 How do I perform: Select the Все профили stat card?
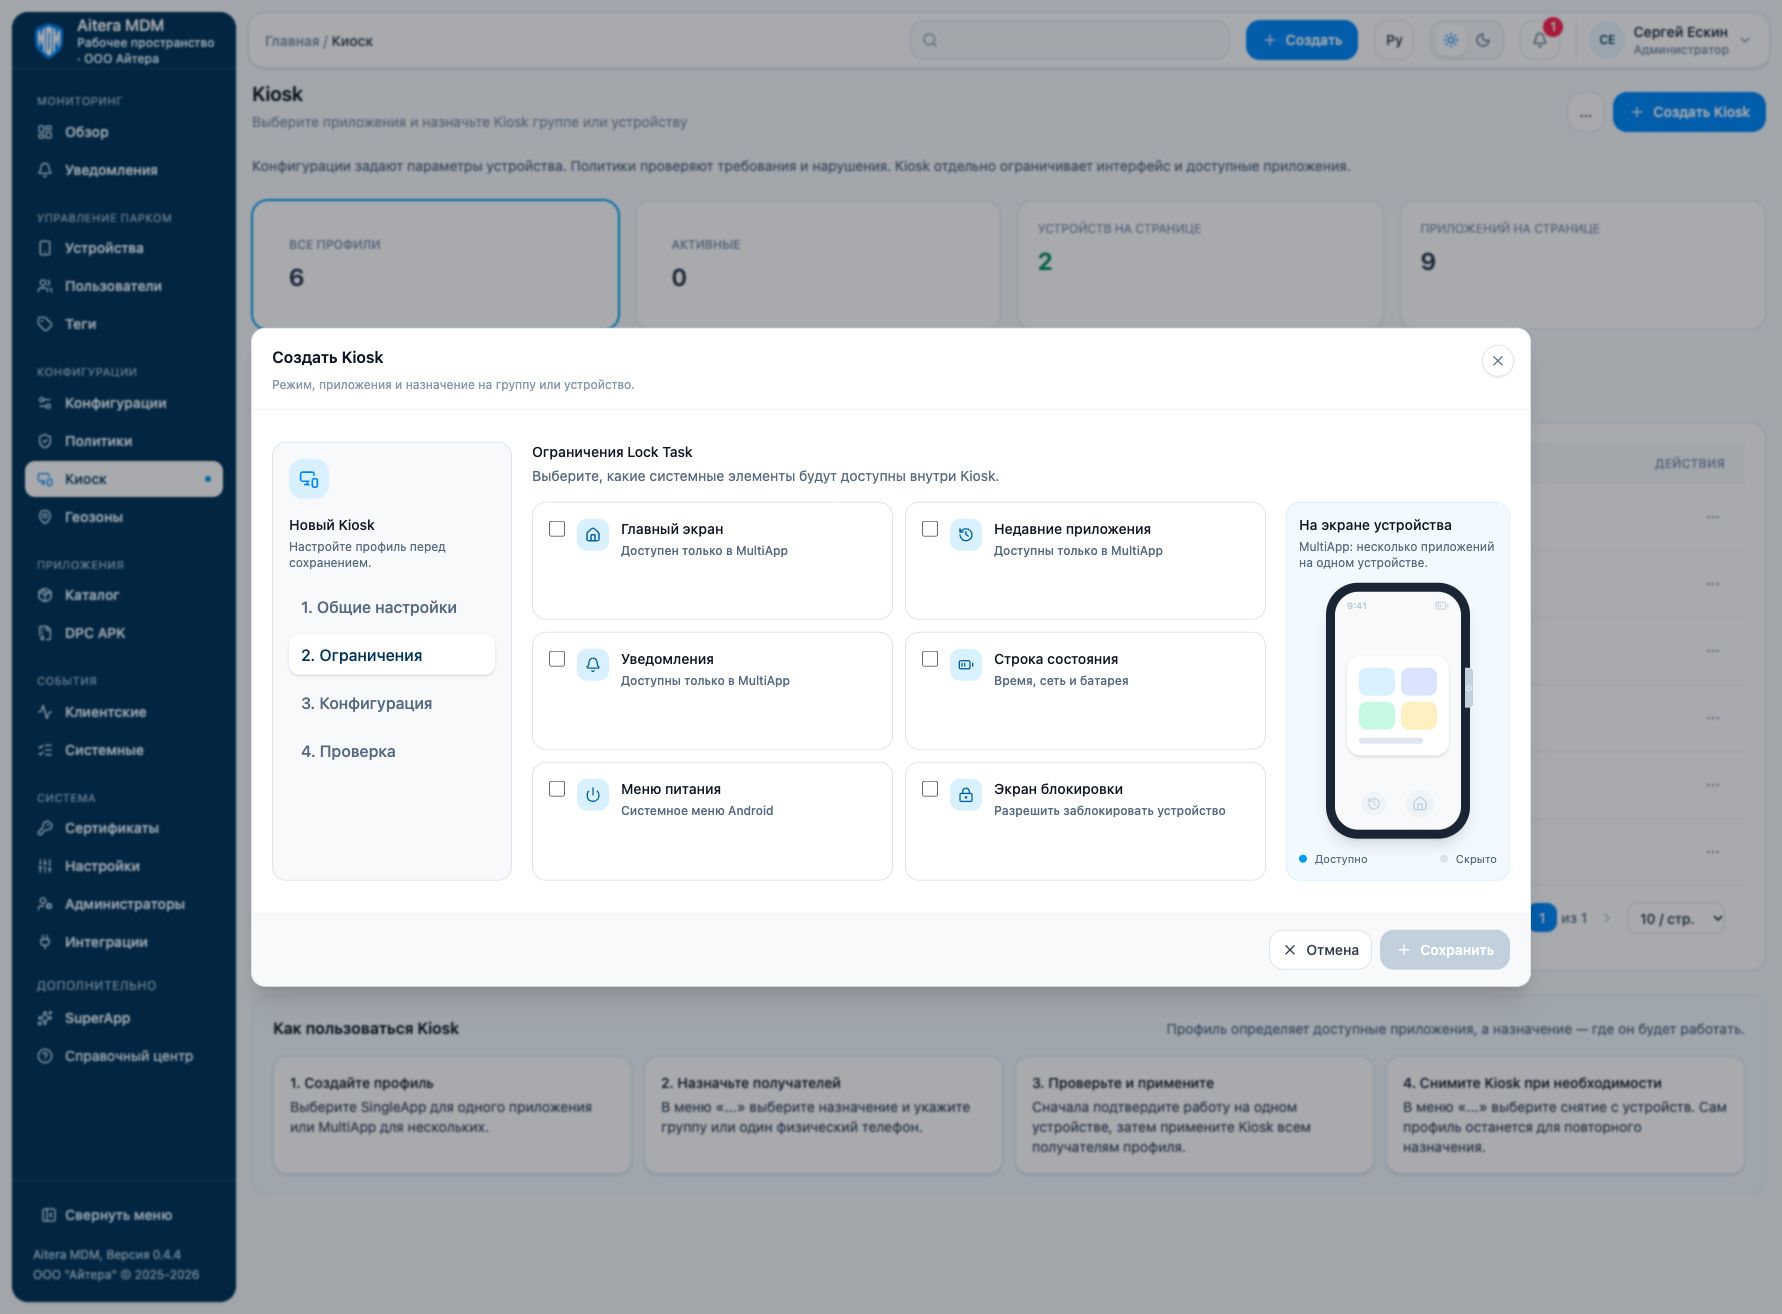click(436, 264)
